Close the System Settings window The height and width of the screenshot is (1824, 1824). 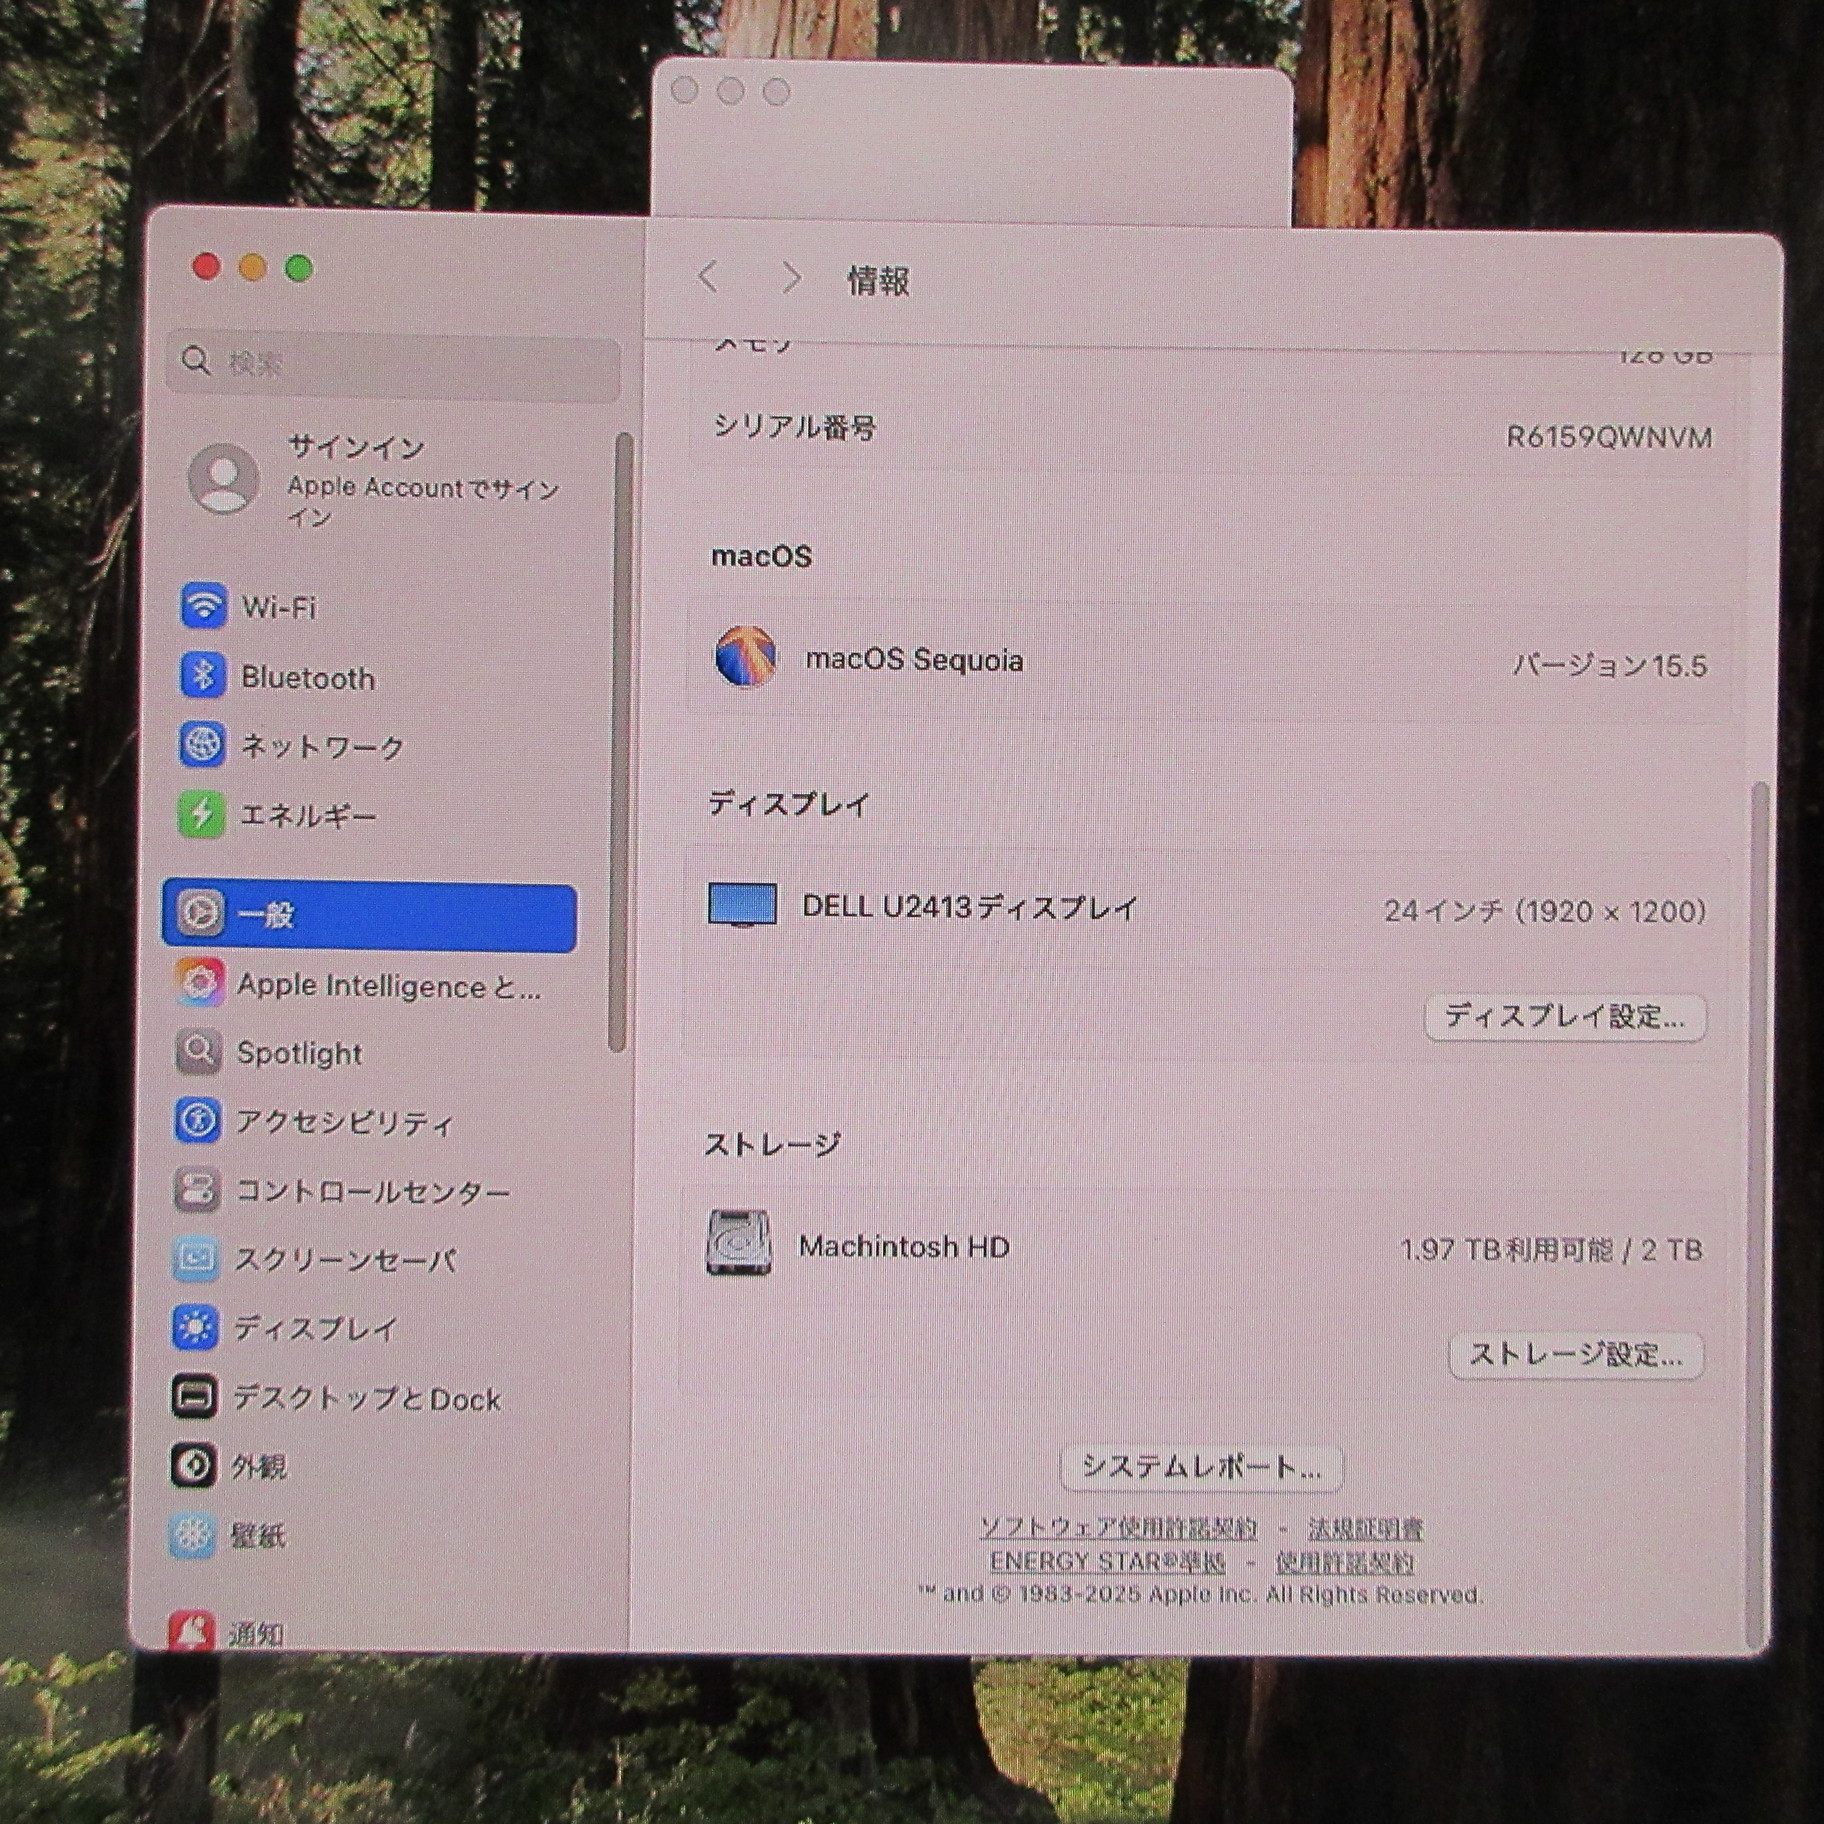(x=206, y=267)
